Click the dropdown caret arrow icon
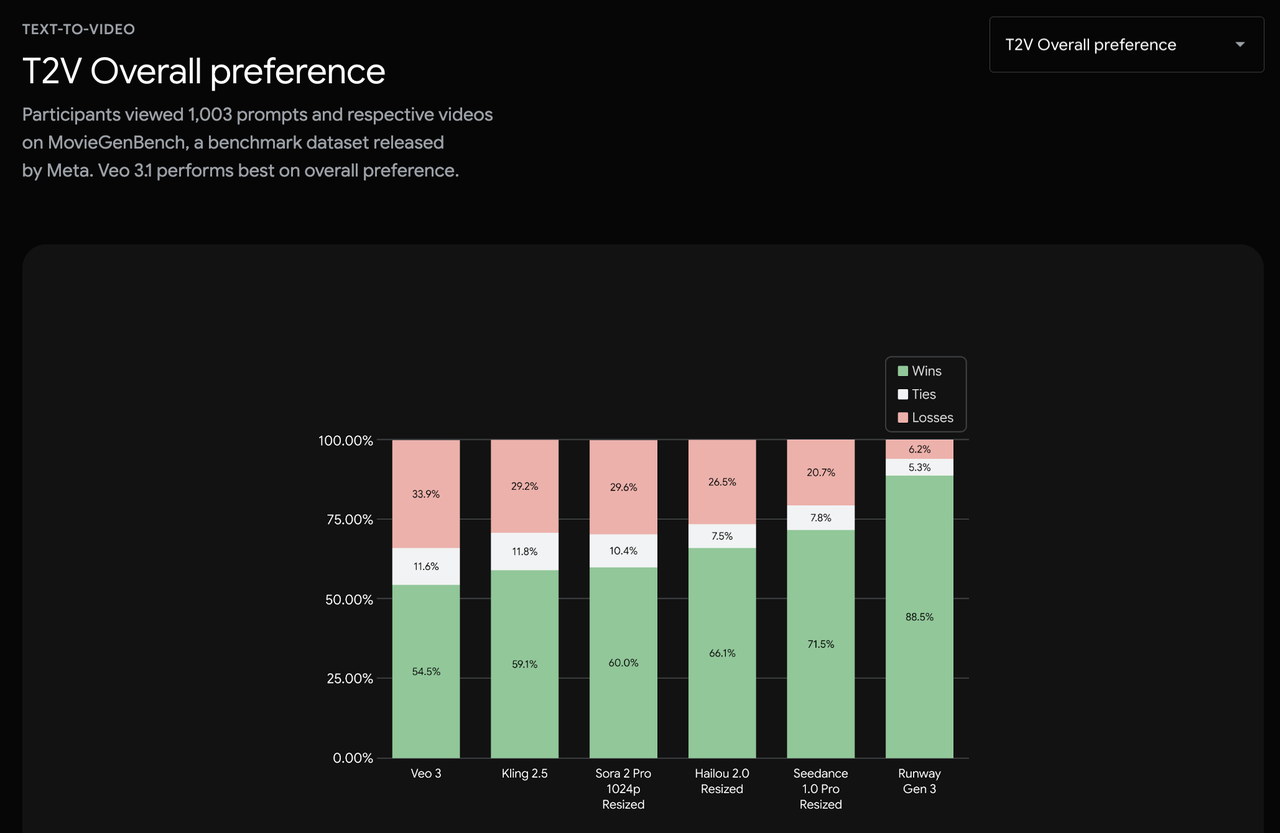This screenshot has width=1280, height=833. 1240,45
